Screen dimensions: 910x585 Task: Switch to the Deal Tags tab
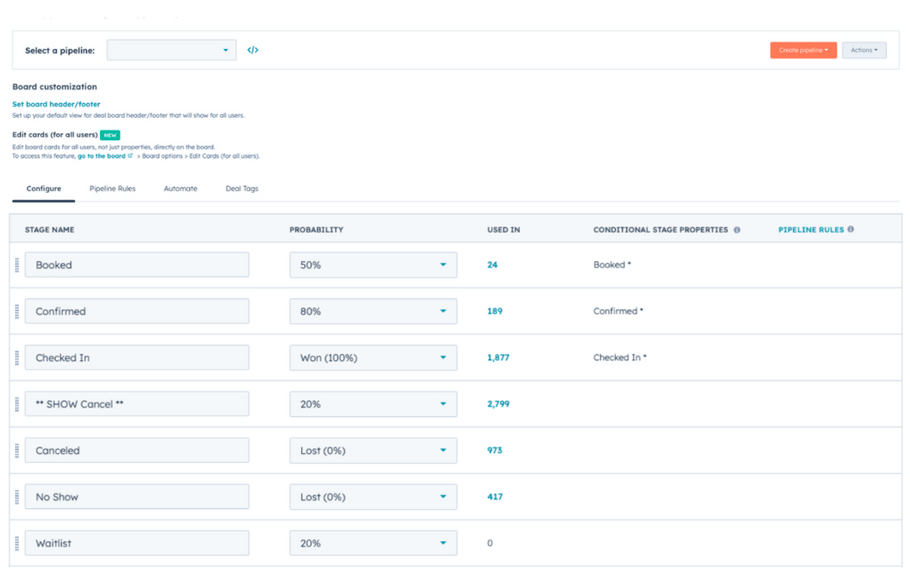[242, 188]
